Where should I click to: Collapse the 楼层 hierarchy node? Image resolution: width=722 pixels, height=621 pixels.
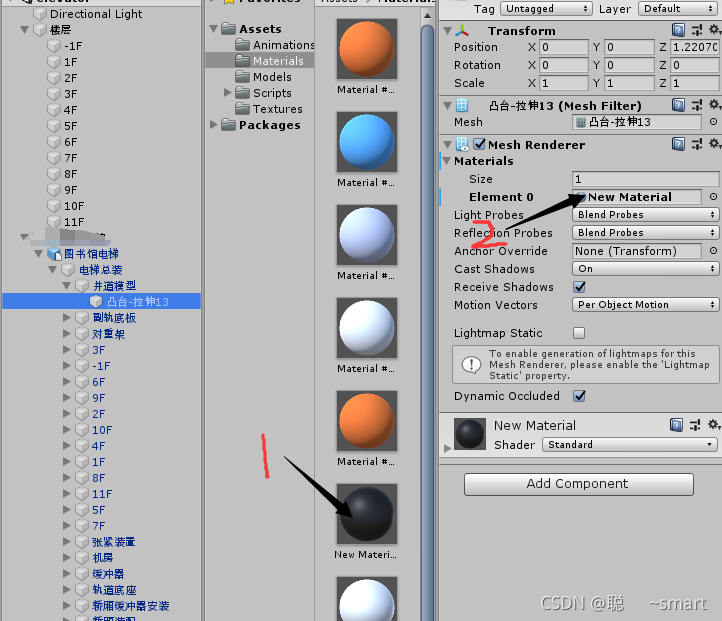coord(24,30)
